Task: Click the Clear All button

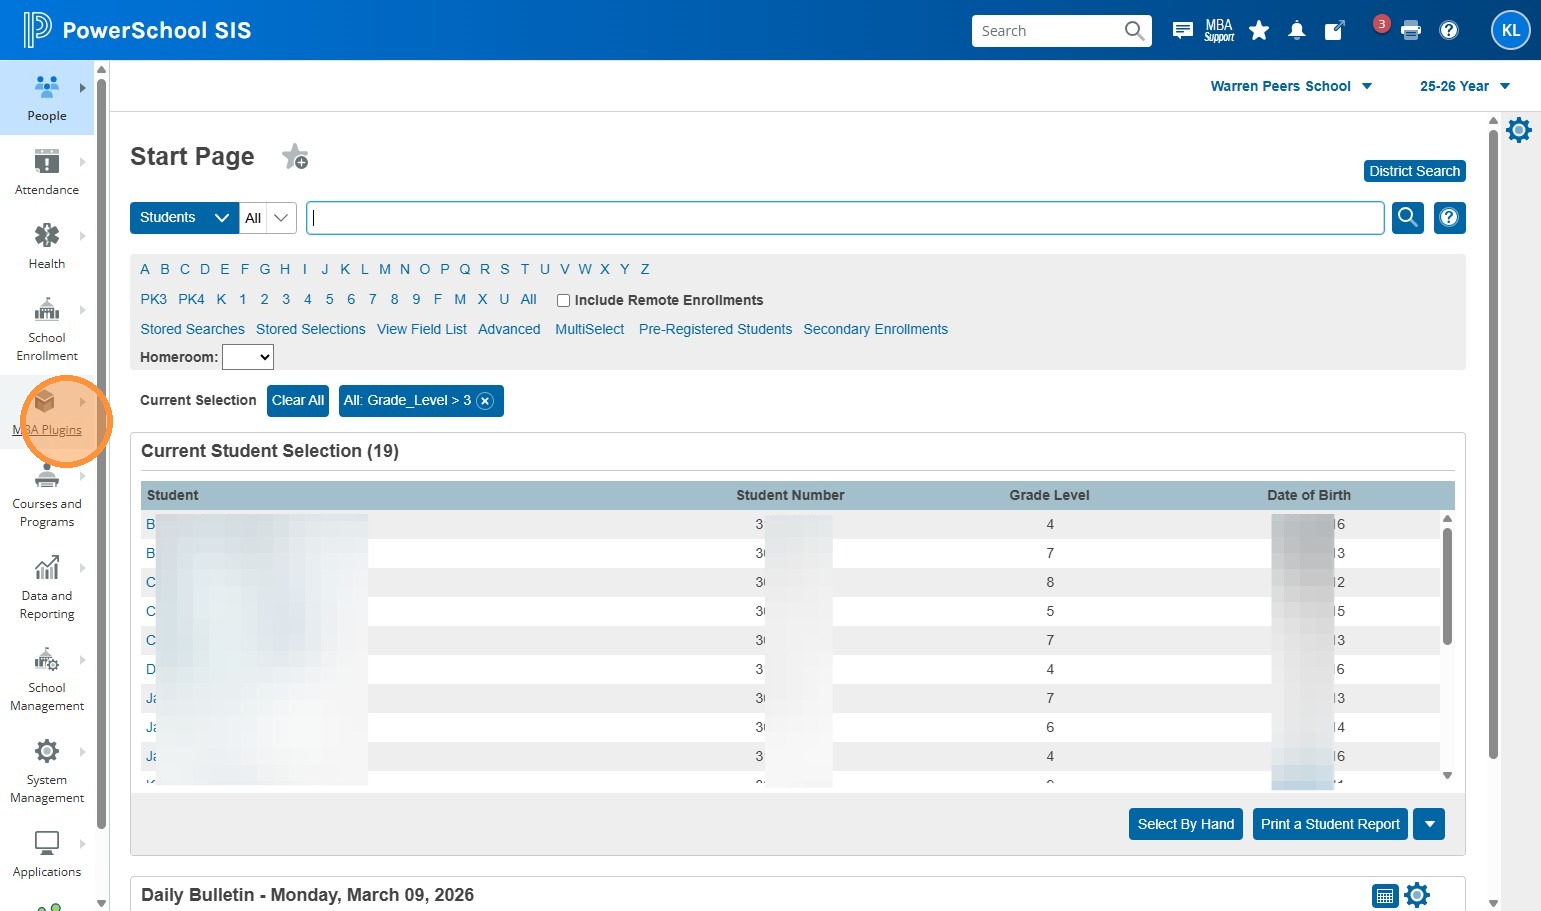Action: point(298,400)
